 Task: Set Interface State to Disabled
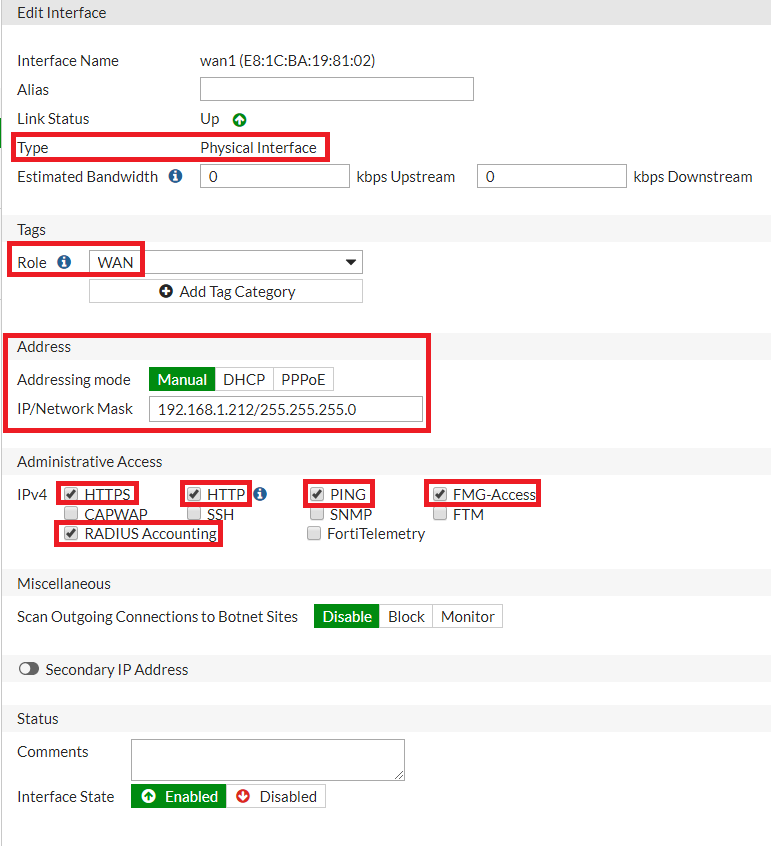[x=277, y=797]
